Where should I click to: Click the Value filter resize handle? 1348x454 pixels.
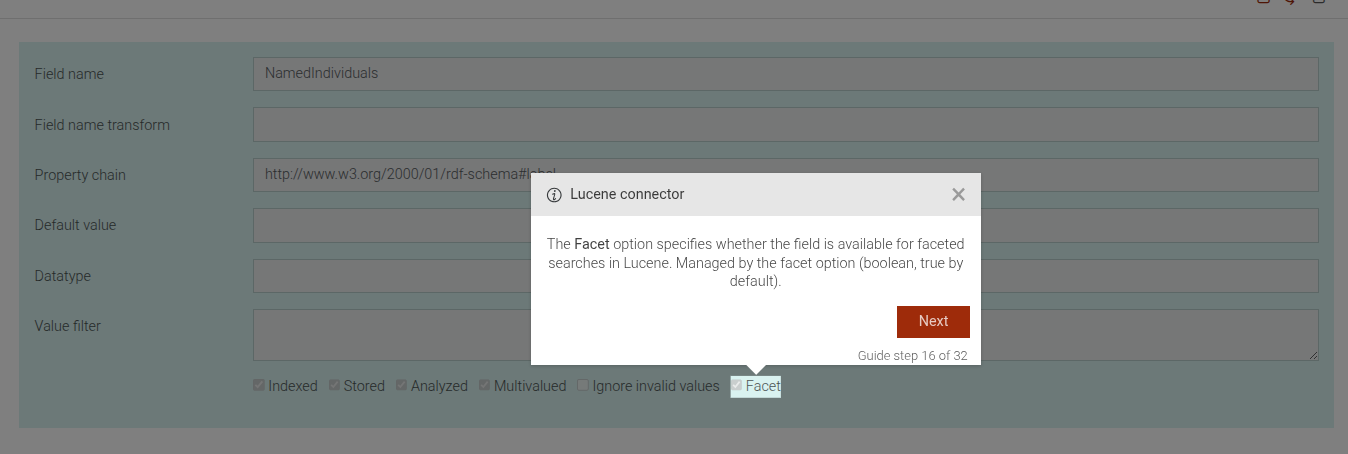1313,355
